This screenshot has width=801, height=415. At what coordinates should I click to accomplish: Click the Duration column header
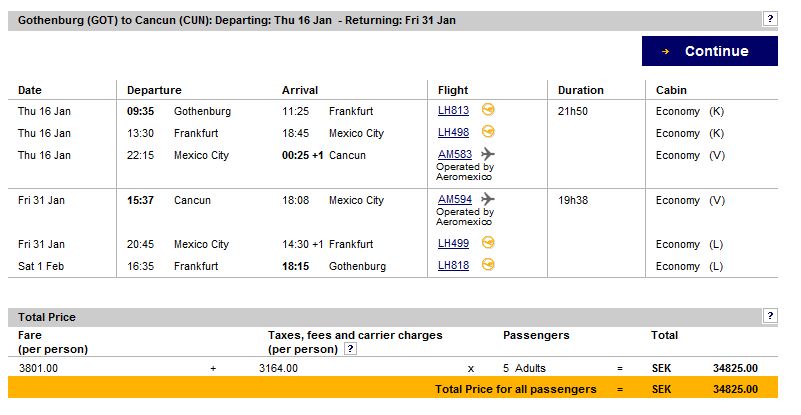[580, 90]
